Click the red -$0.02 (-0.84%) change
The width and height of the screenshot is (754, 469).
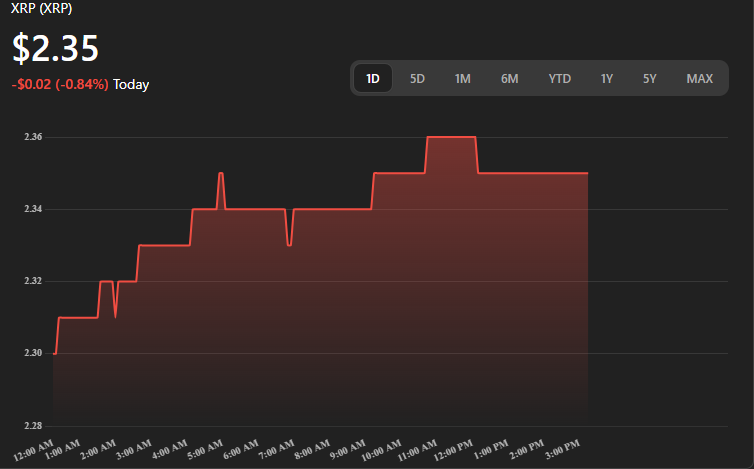[x=60, y=85]
